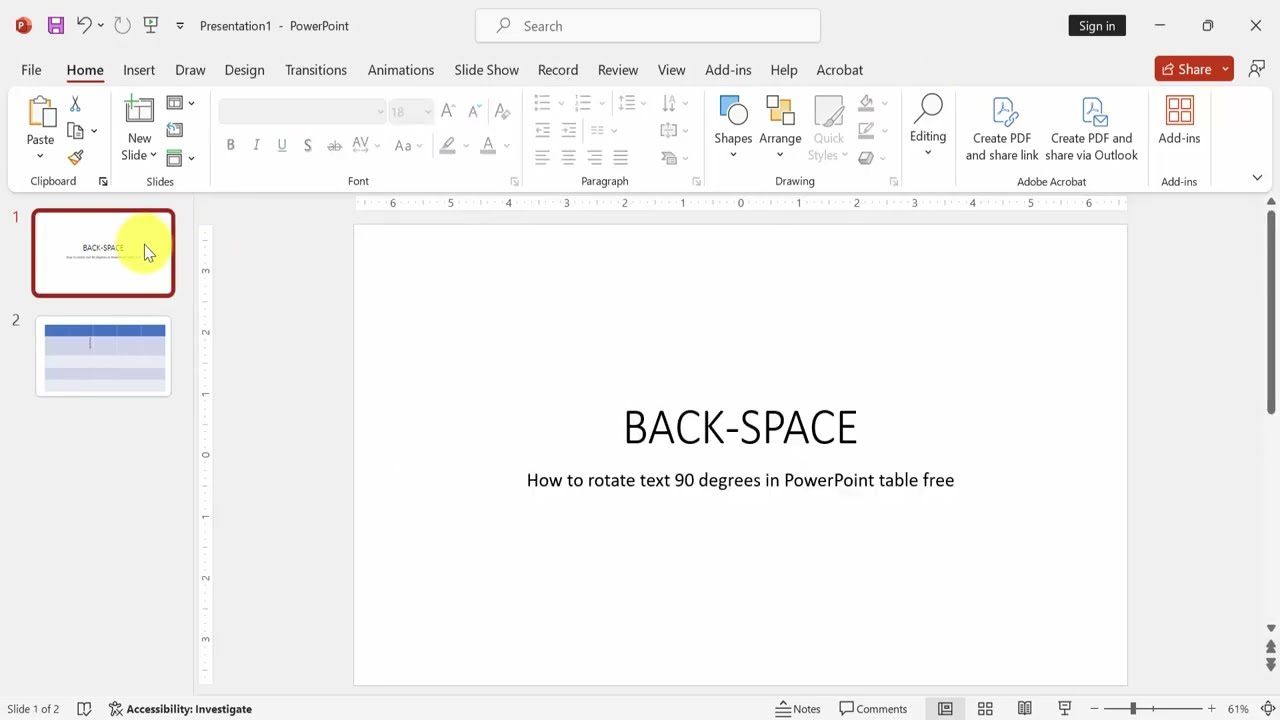
Task: Expand Customize Quick Access Toolbar arrow
Action: 180,25
